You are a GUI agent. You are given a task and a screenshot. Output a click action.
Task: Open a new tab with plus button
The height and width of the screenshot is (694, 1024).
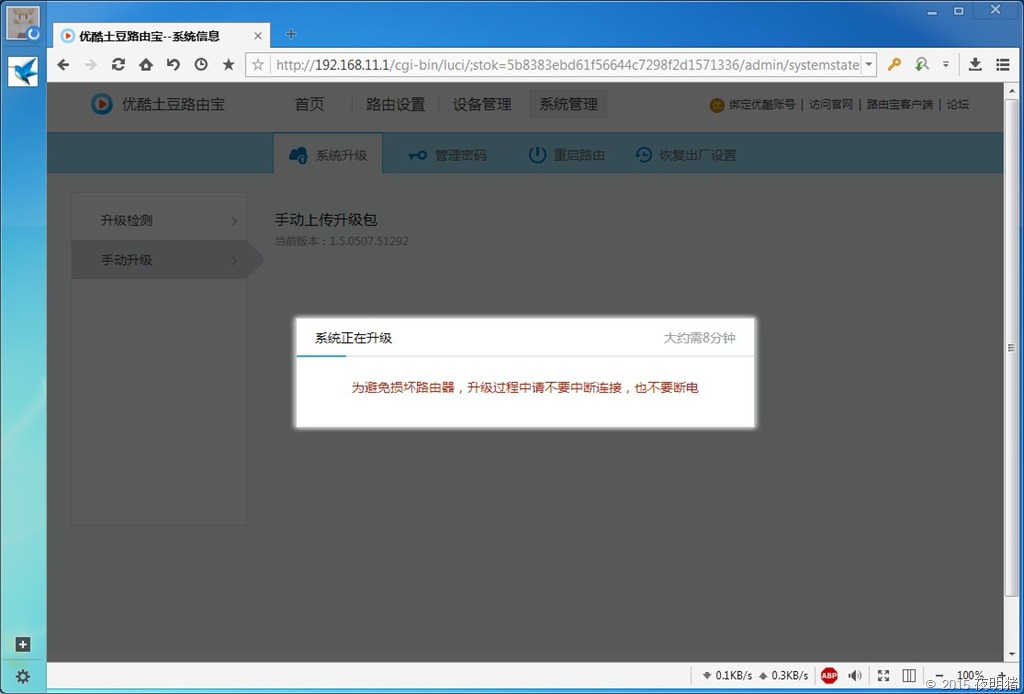click(x=291, y=34)
